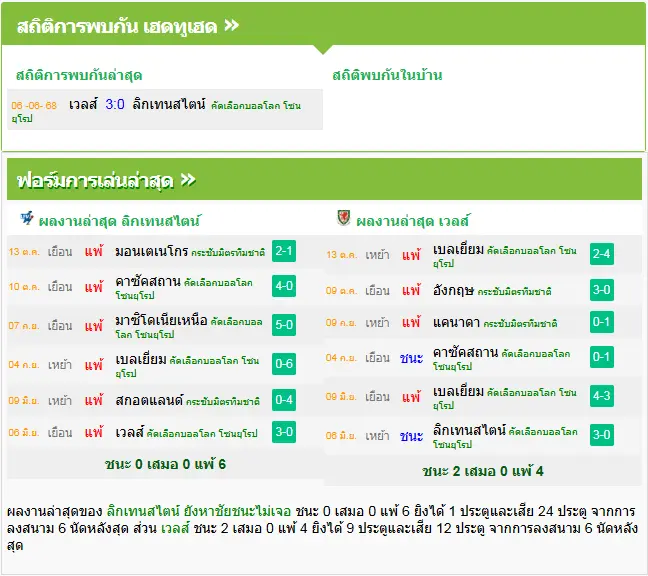Click the Wales team crest icon
648x576 pixels.
(343, 218)
